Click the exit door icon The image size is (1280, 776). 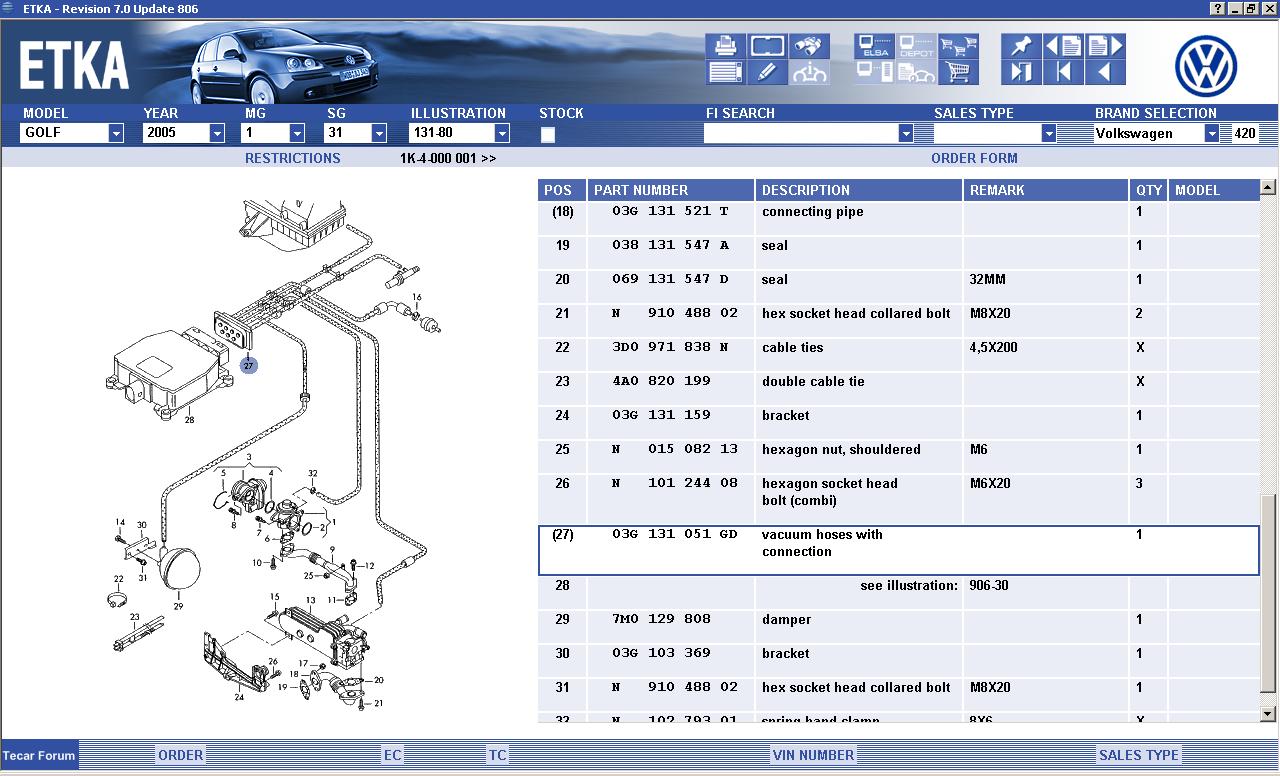point(1020,72)
